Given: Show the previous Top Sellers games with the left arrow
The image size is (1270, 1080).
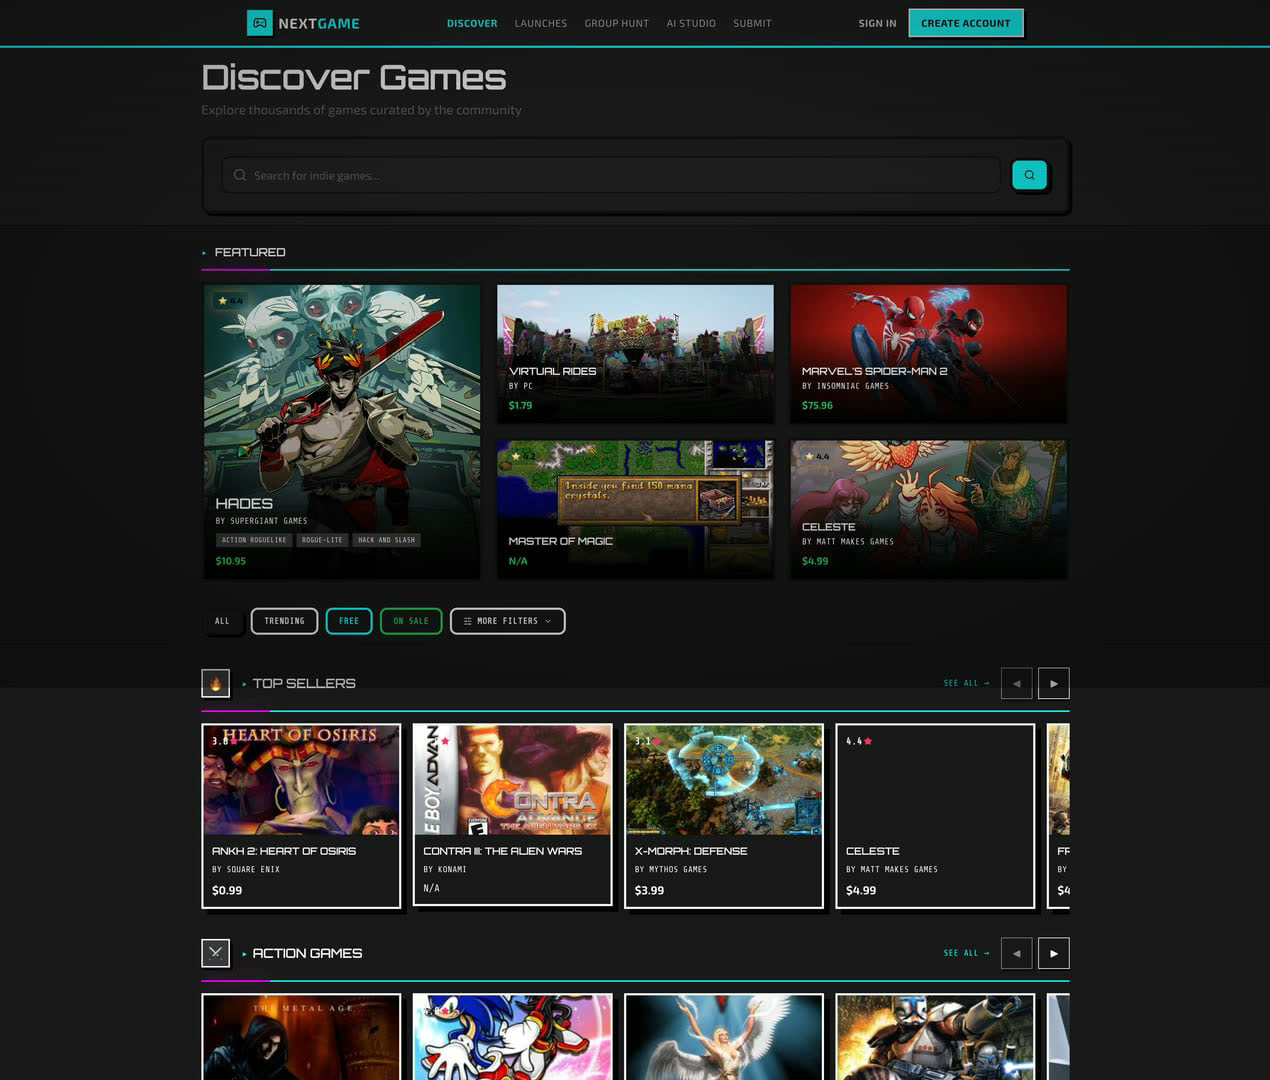Looking at the screenshot, I should 1016,683.
